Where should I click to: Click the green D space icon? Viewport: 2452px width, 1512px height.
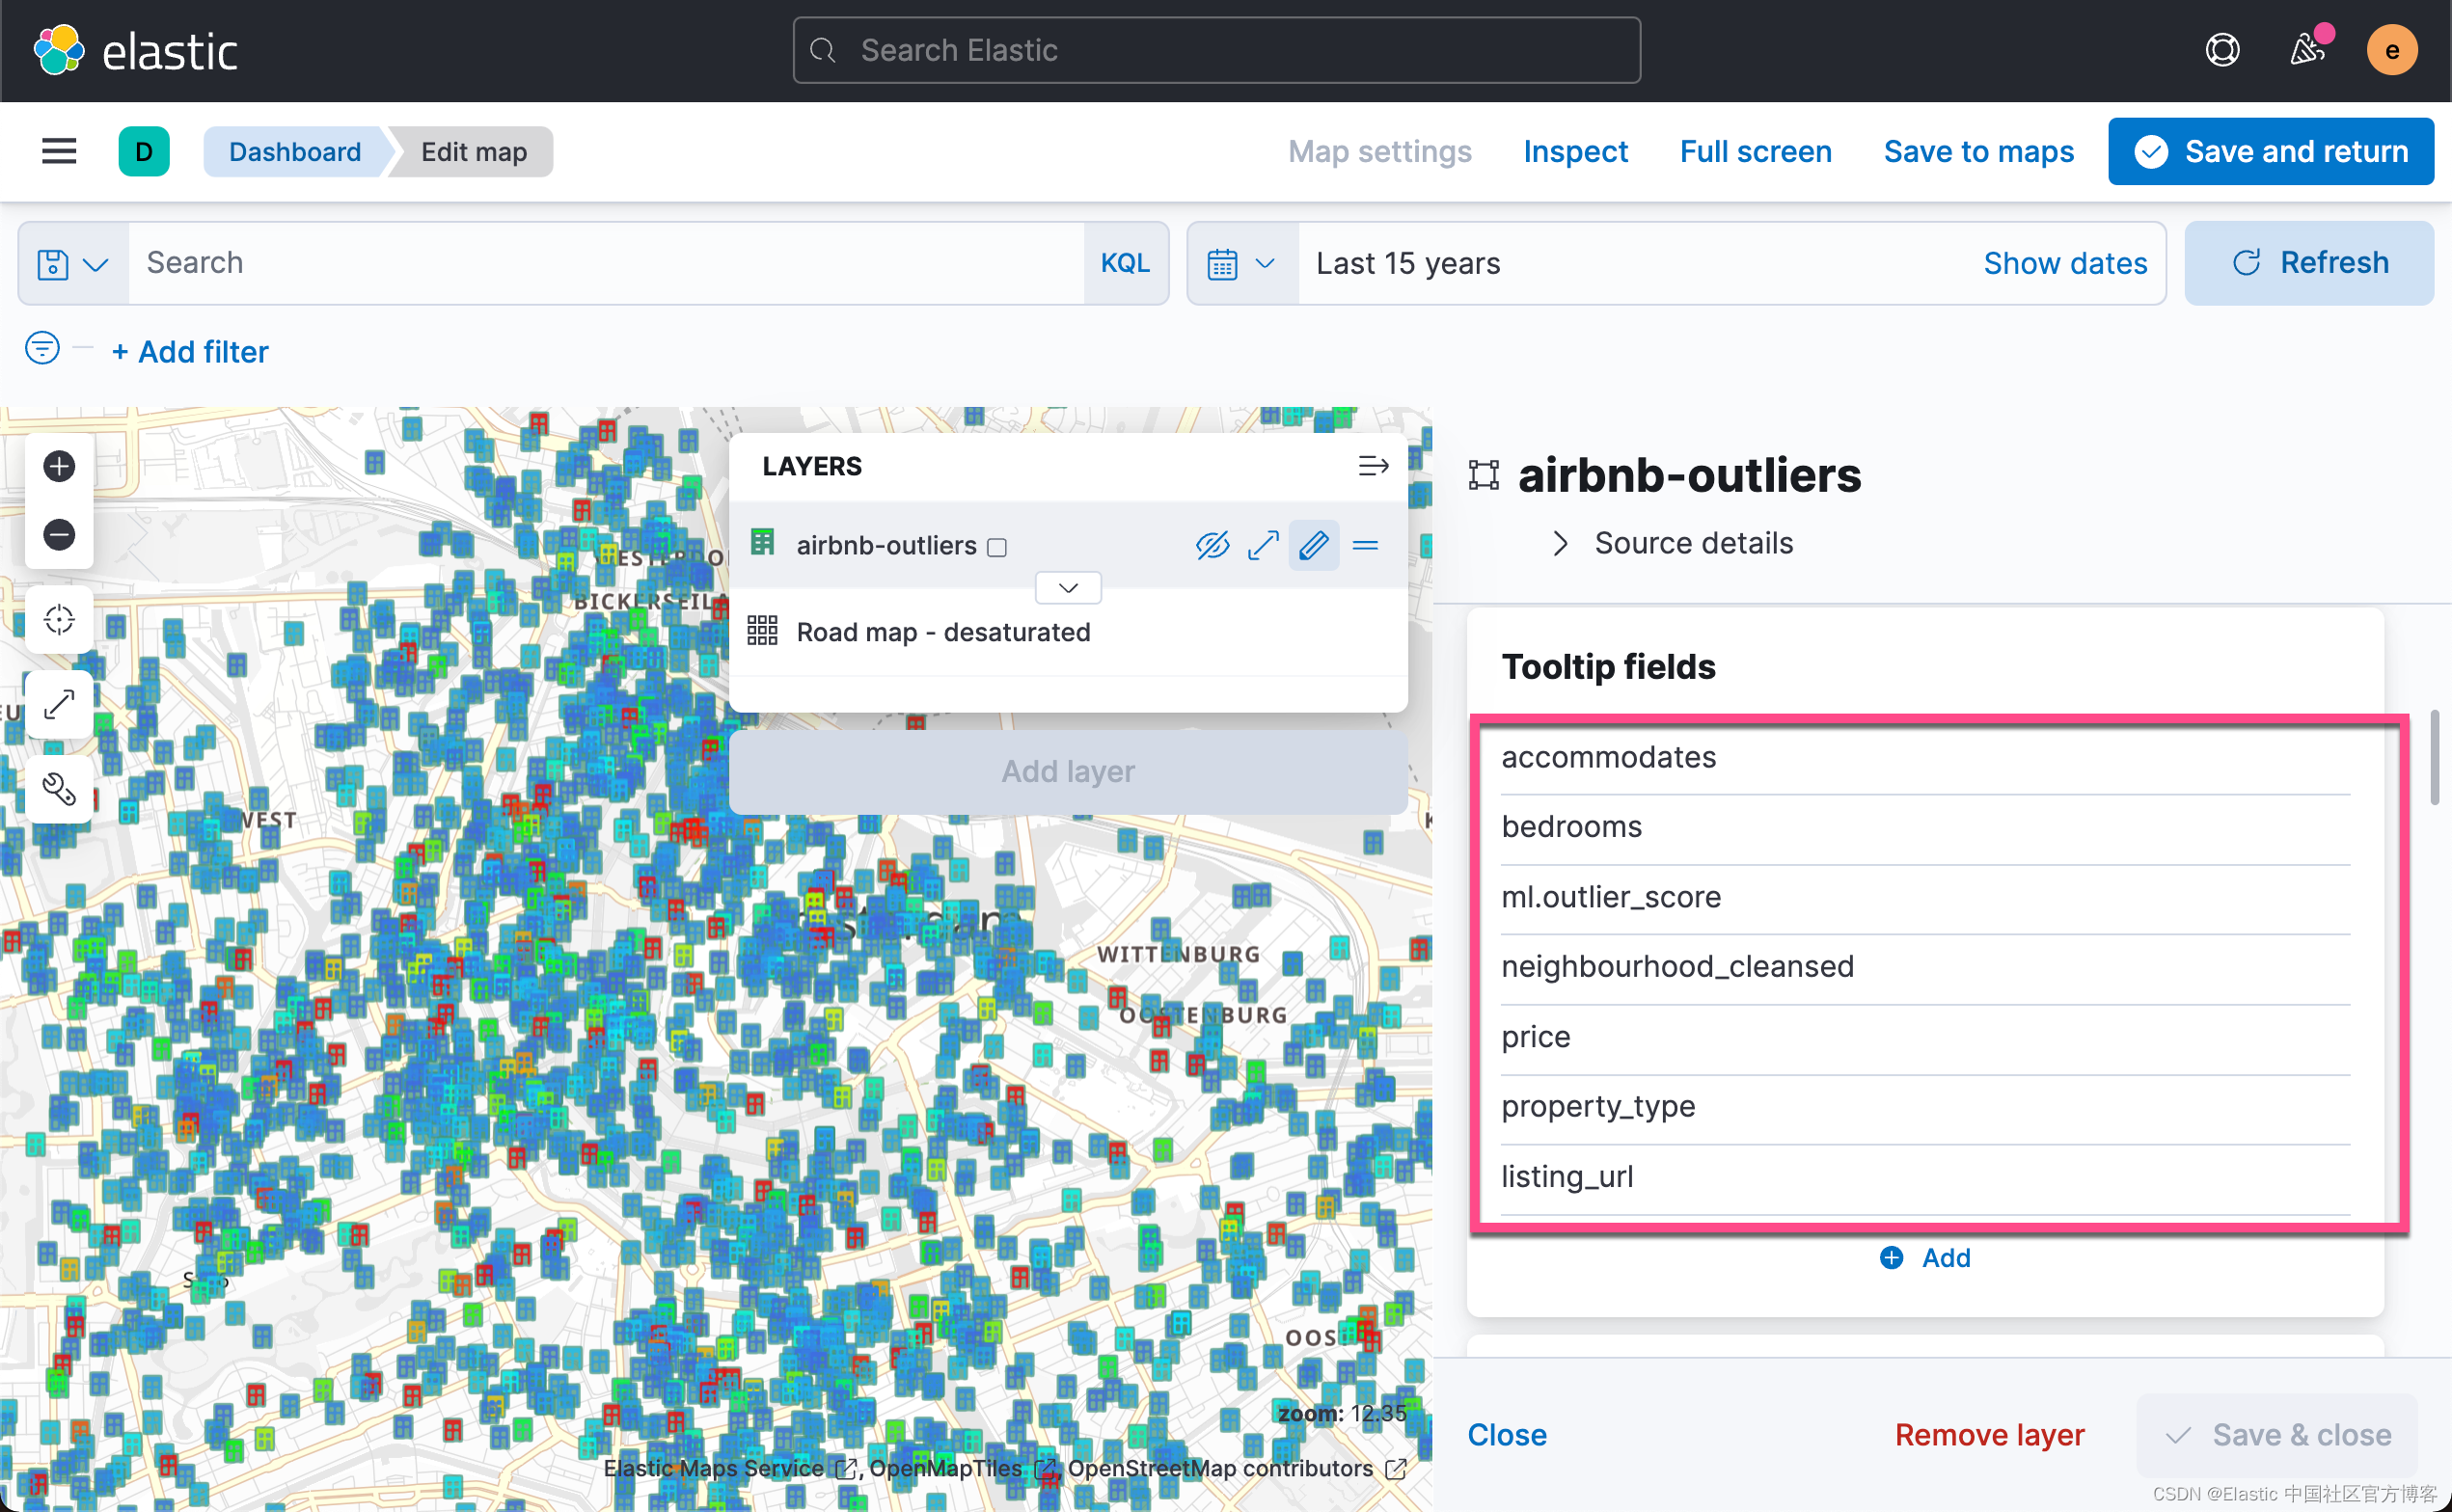click(x=144, y=151)
